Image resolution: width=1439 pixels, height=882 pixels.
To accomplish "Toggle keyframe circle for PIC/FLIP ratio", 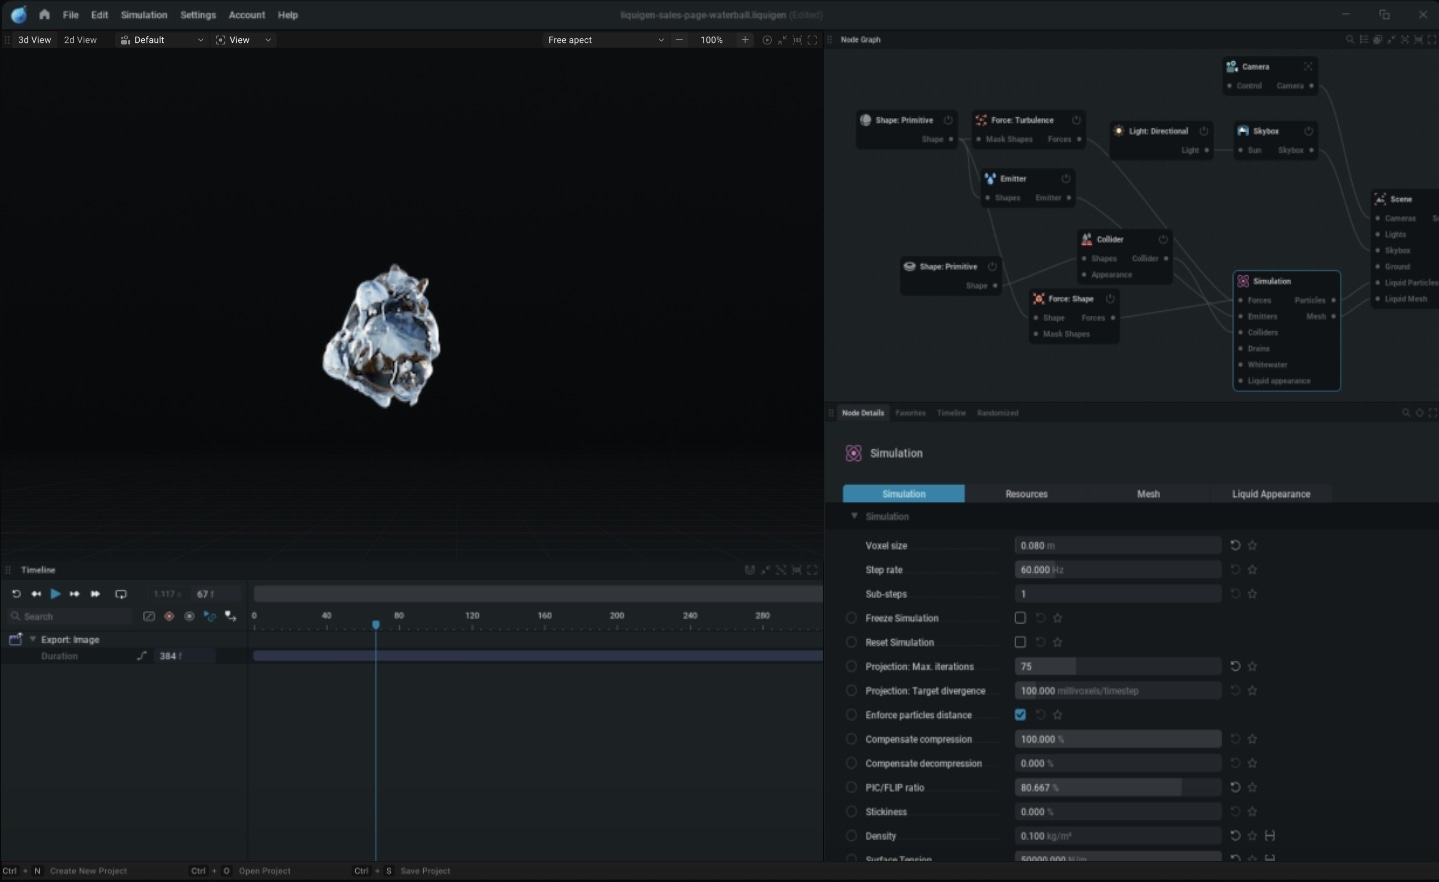I will pos(852,788).
